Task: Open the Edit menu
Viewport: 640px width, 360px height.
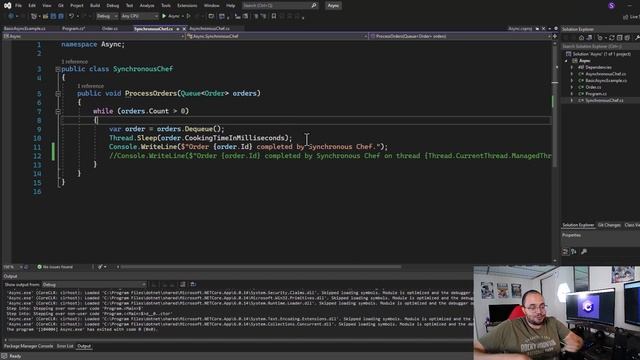Action: [32, 6]
